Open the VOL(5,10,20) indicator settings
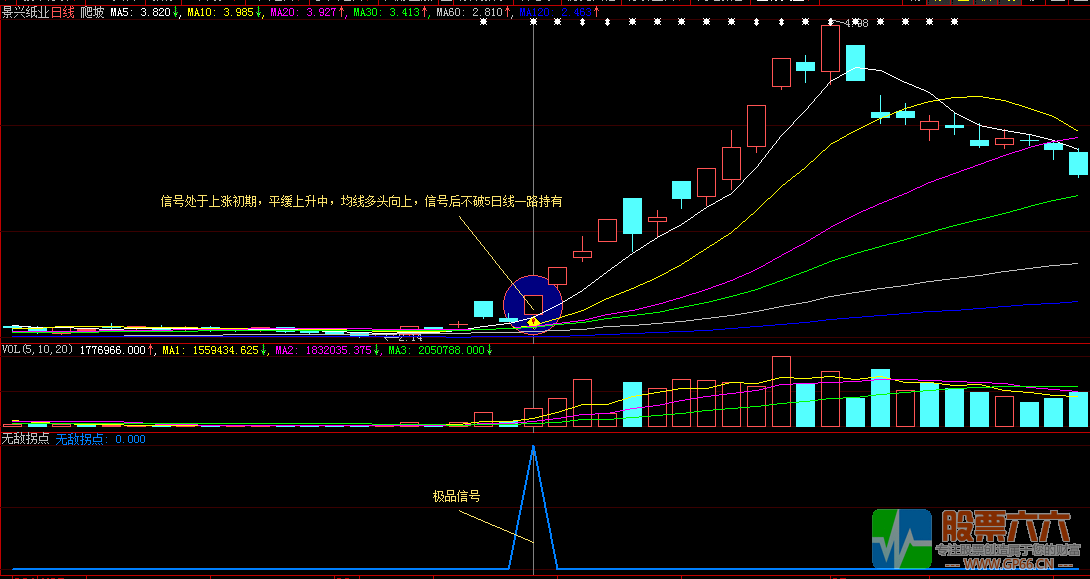 [36, 350]
